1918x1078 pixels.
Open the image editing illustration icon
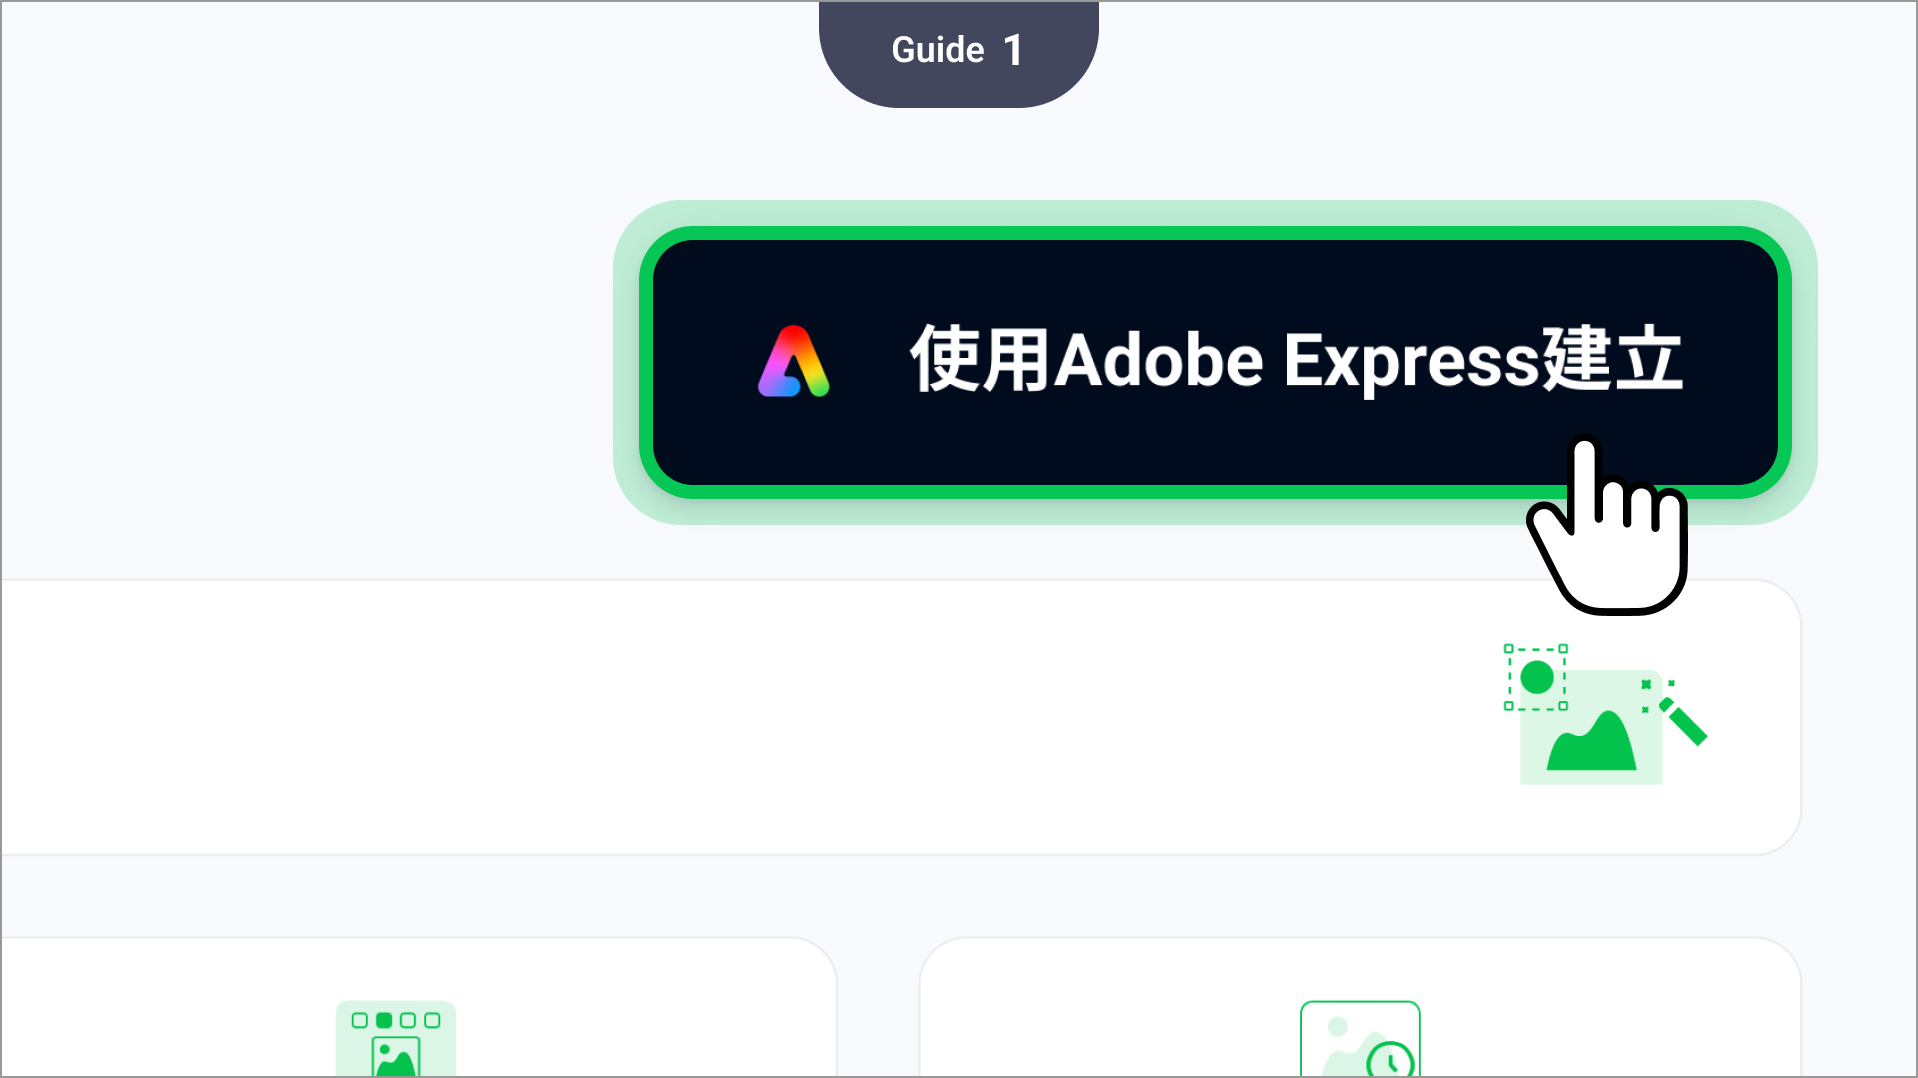tap(1605, 714)
